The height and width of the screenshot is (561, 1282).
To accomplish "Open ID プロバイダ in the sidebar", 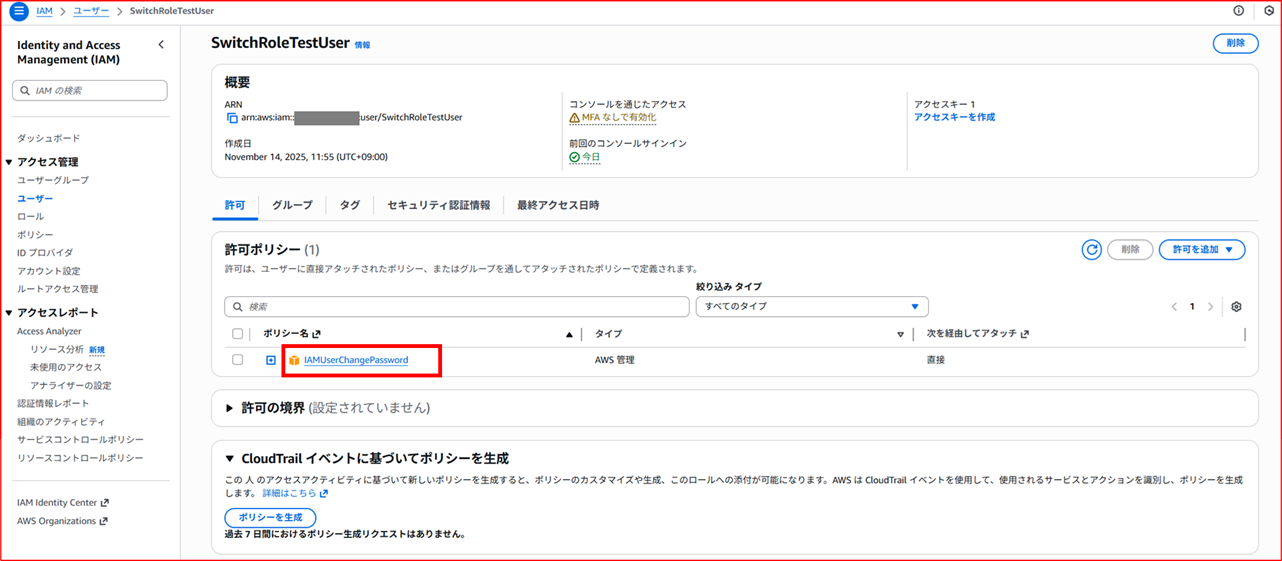I will (45, 253).
